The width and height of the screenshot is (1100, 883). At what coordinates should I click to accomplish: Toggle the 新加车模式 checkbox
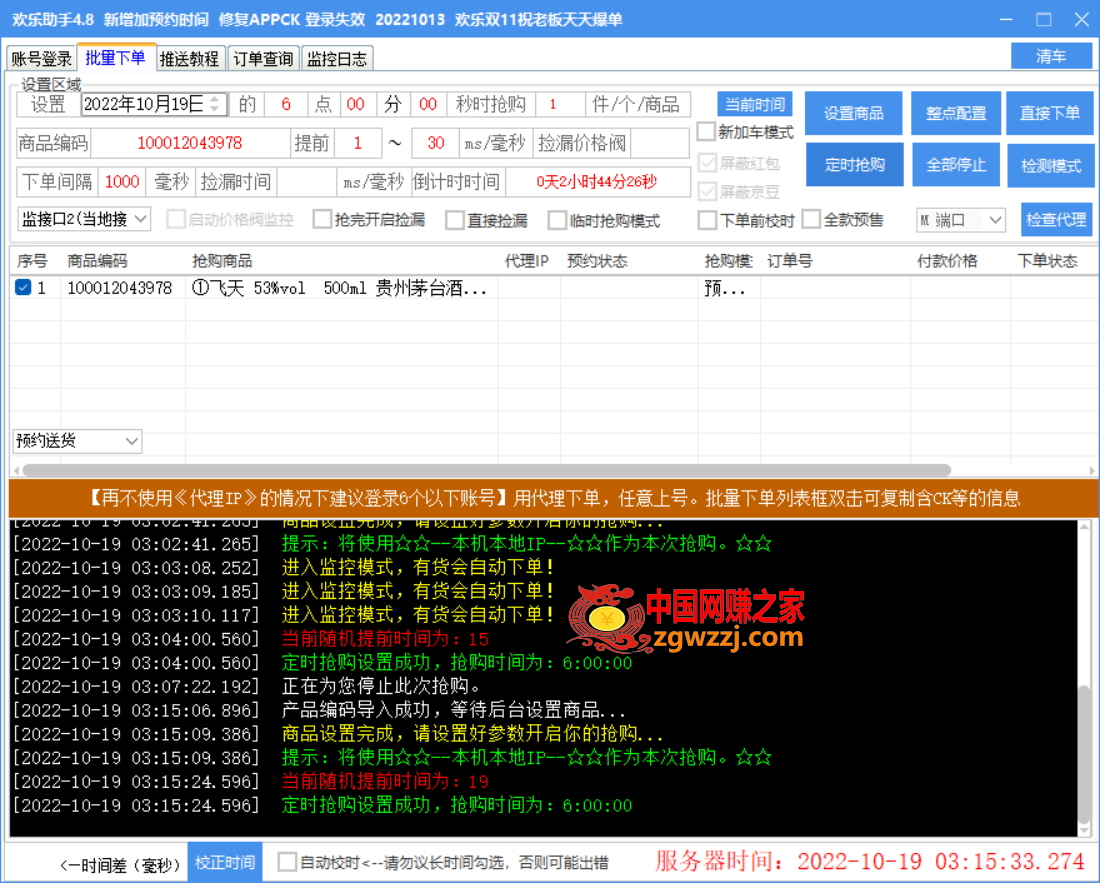pos(707,131)
